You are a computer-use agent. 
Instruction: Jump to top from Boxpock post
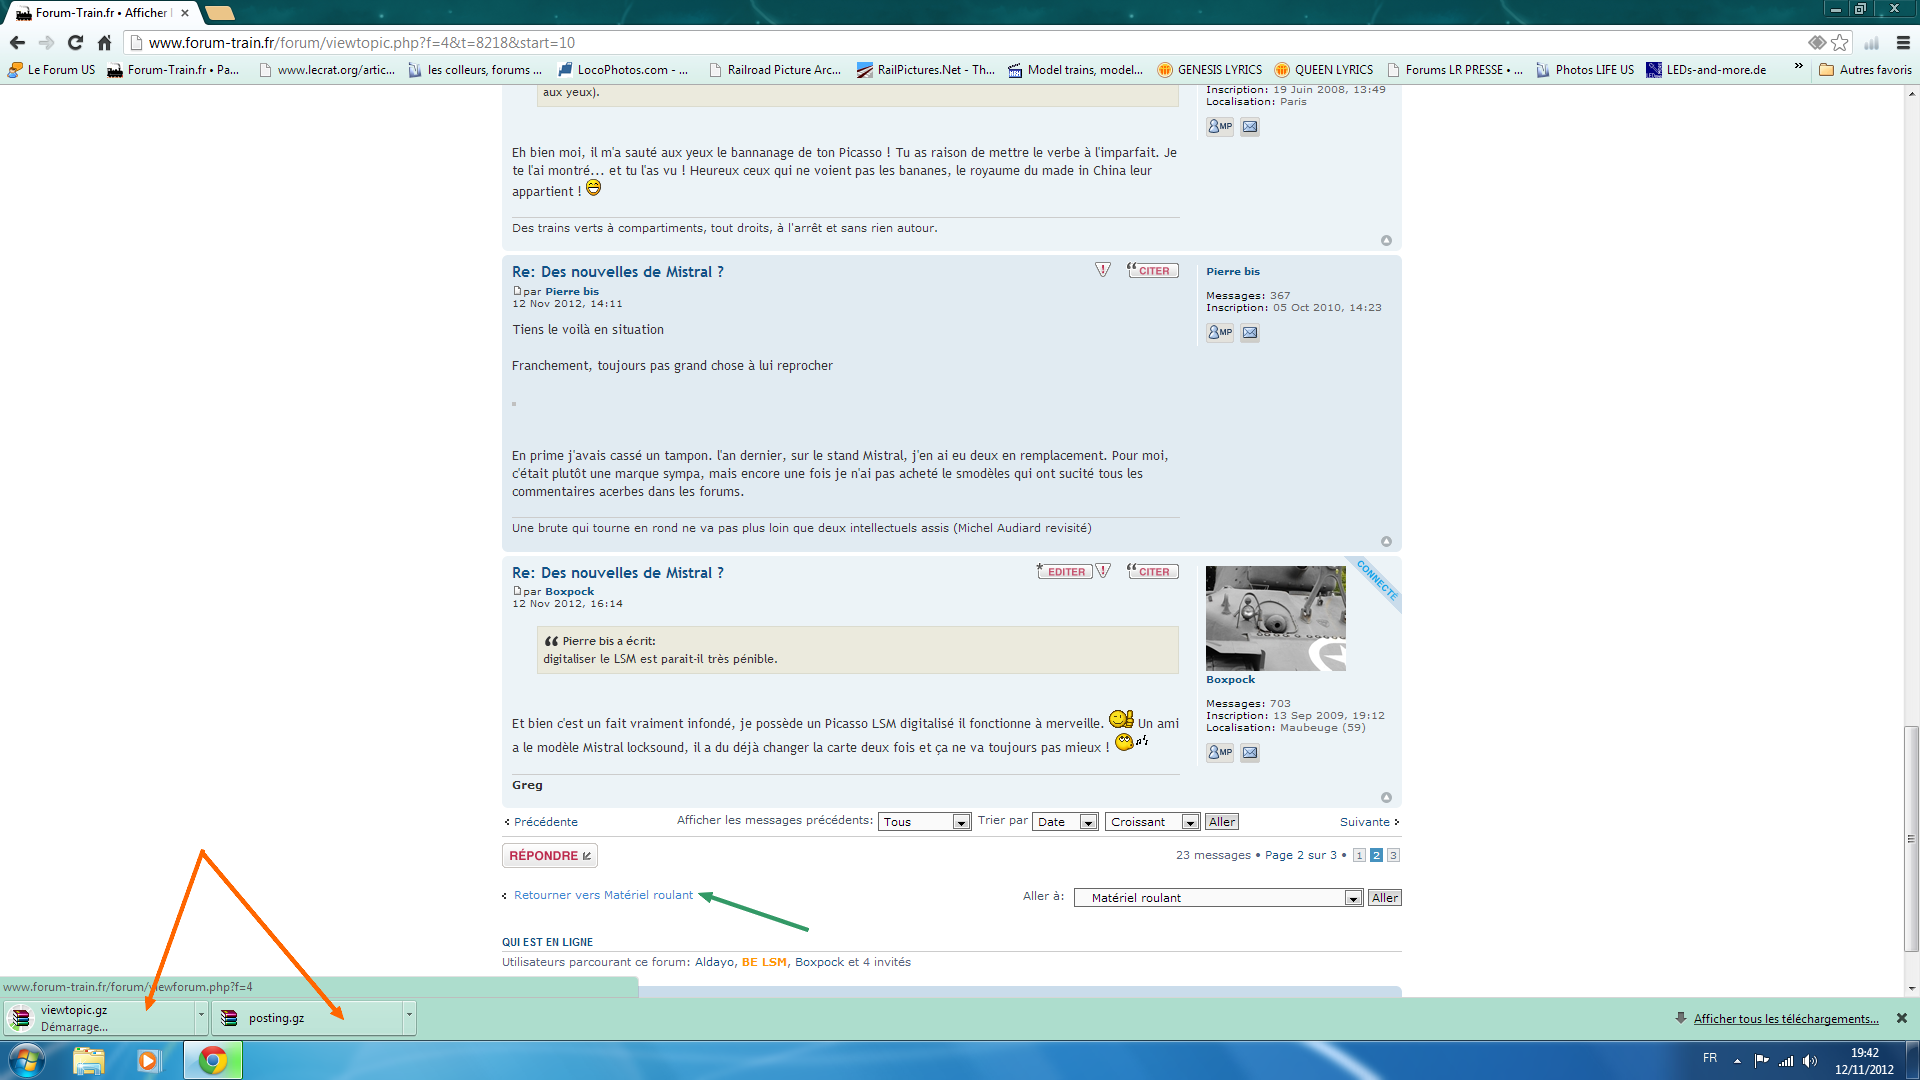[1386, 797]
